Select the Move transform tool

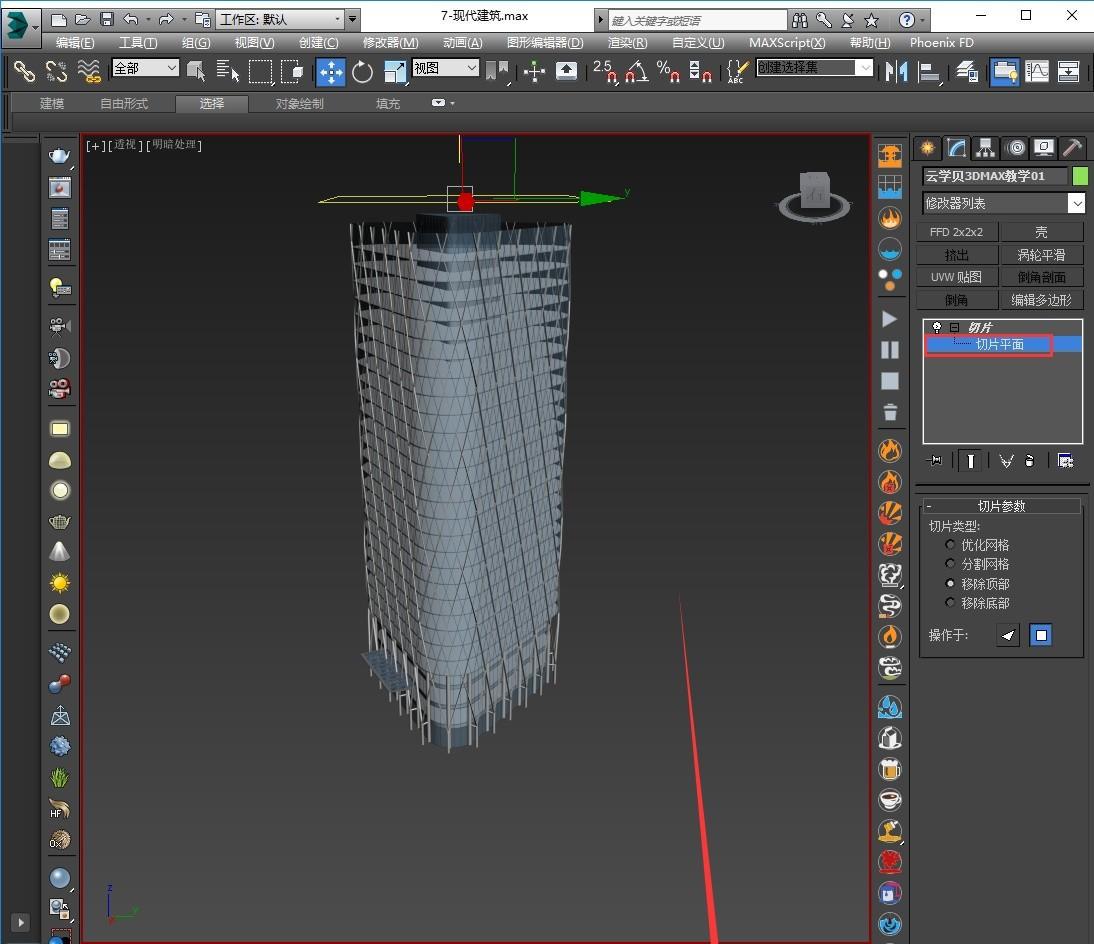pyautogui.click(x=330, y=71)
